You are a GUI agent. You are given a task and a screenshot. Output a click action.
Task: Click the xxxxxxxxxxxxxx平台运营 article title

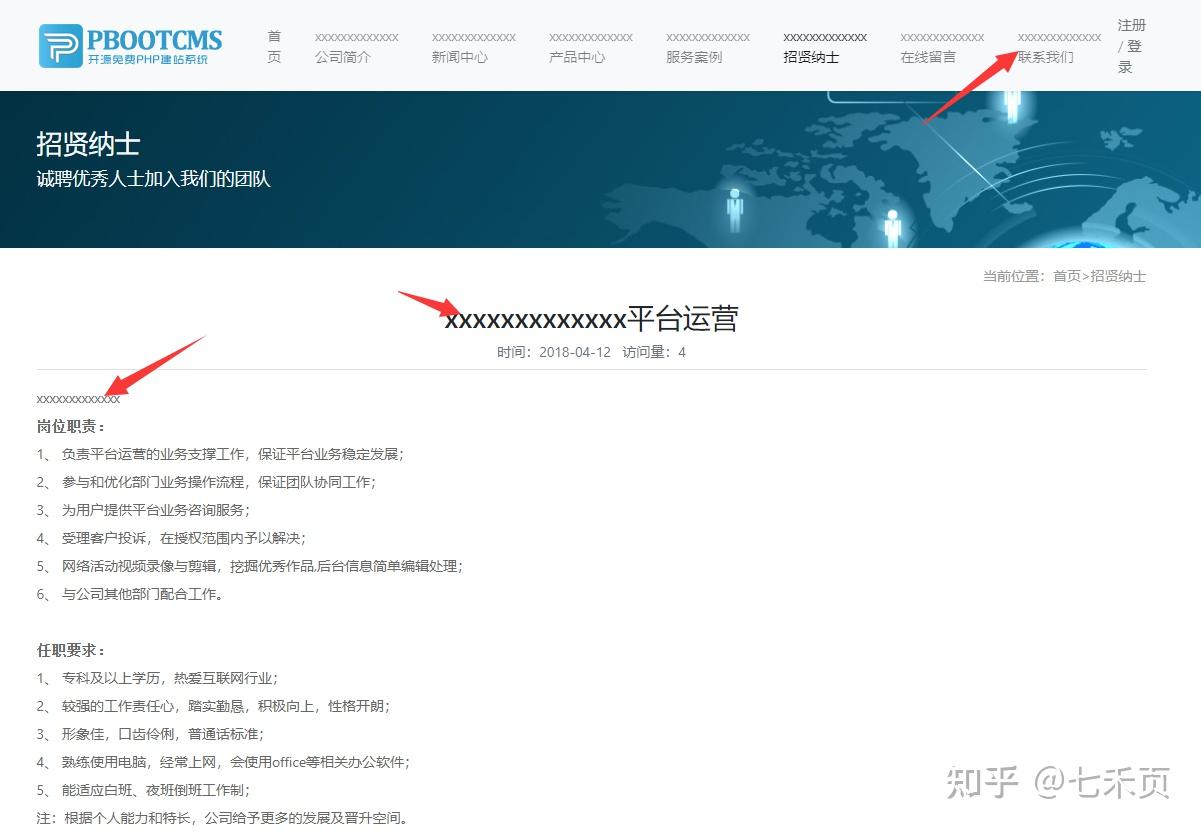tap(594, 318)
